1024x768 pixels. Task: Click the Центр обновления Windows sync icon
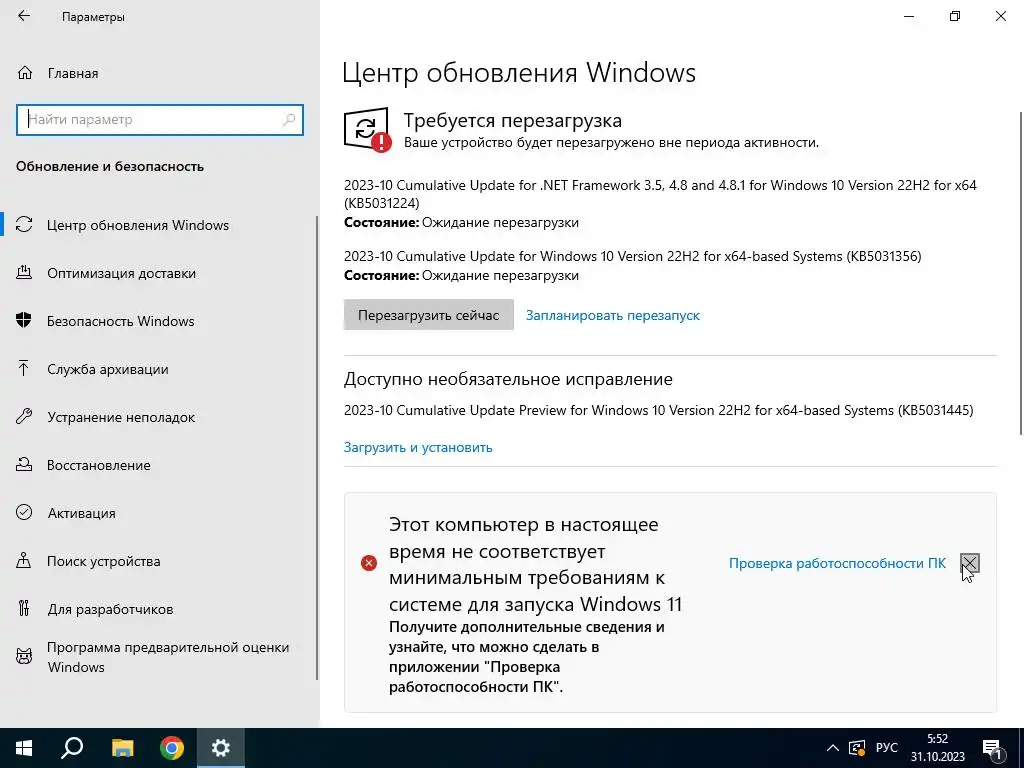pyautogui.click(x=24, y=225)
